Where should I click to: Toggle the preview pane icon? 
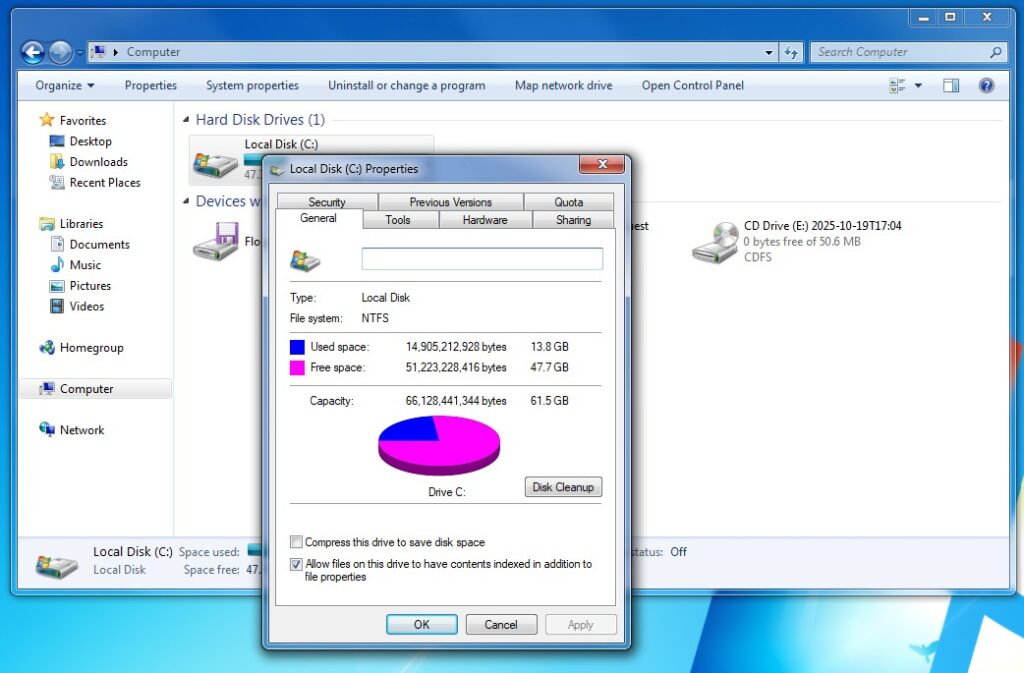pos(951,86)
